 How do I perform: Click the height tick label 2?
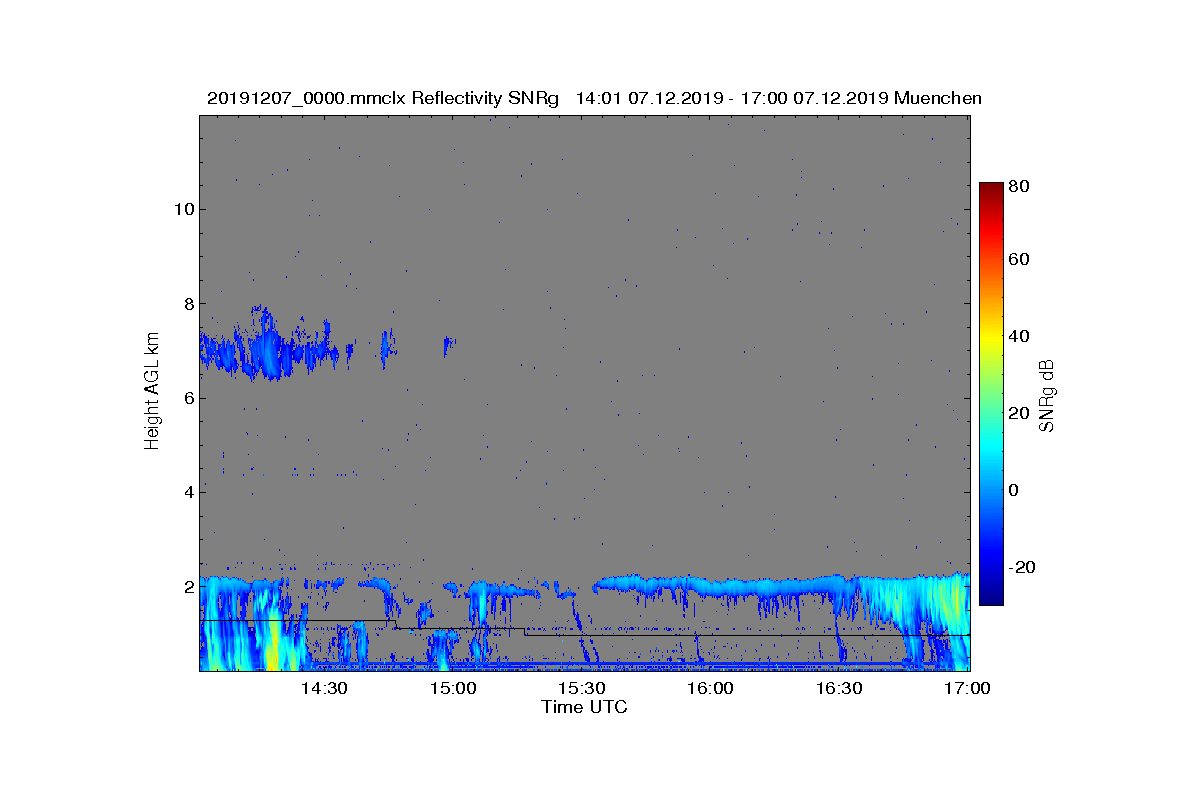[x=187, y=586]
